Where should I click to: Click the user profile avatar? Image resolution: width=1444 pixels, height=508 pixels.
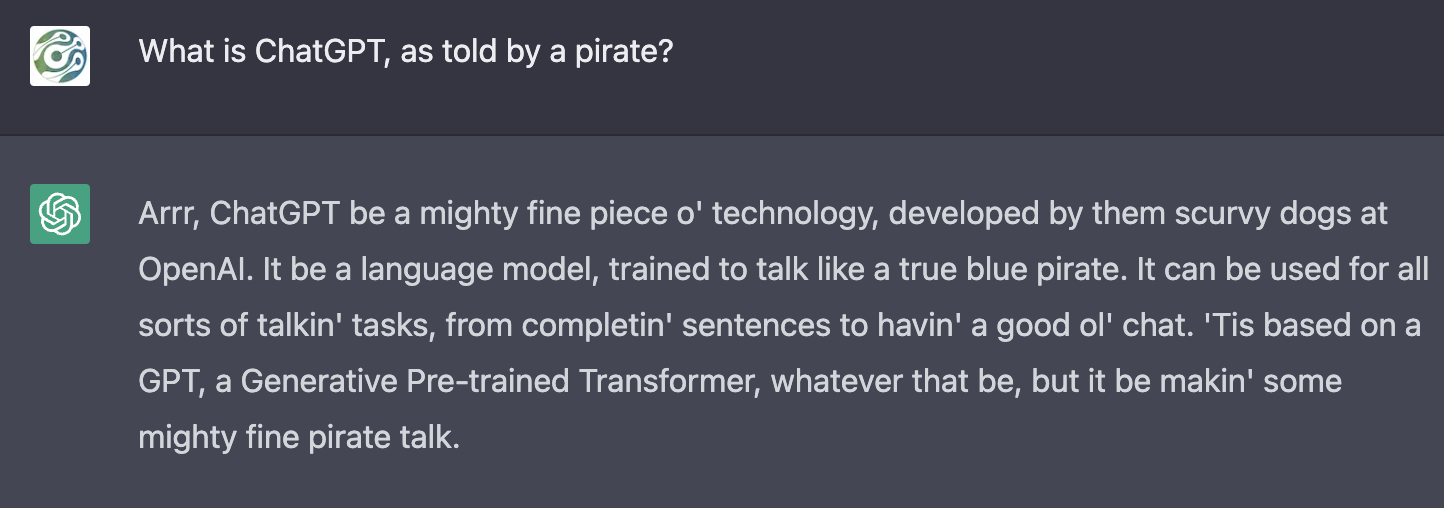pos(60,56)
